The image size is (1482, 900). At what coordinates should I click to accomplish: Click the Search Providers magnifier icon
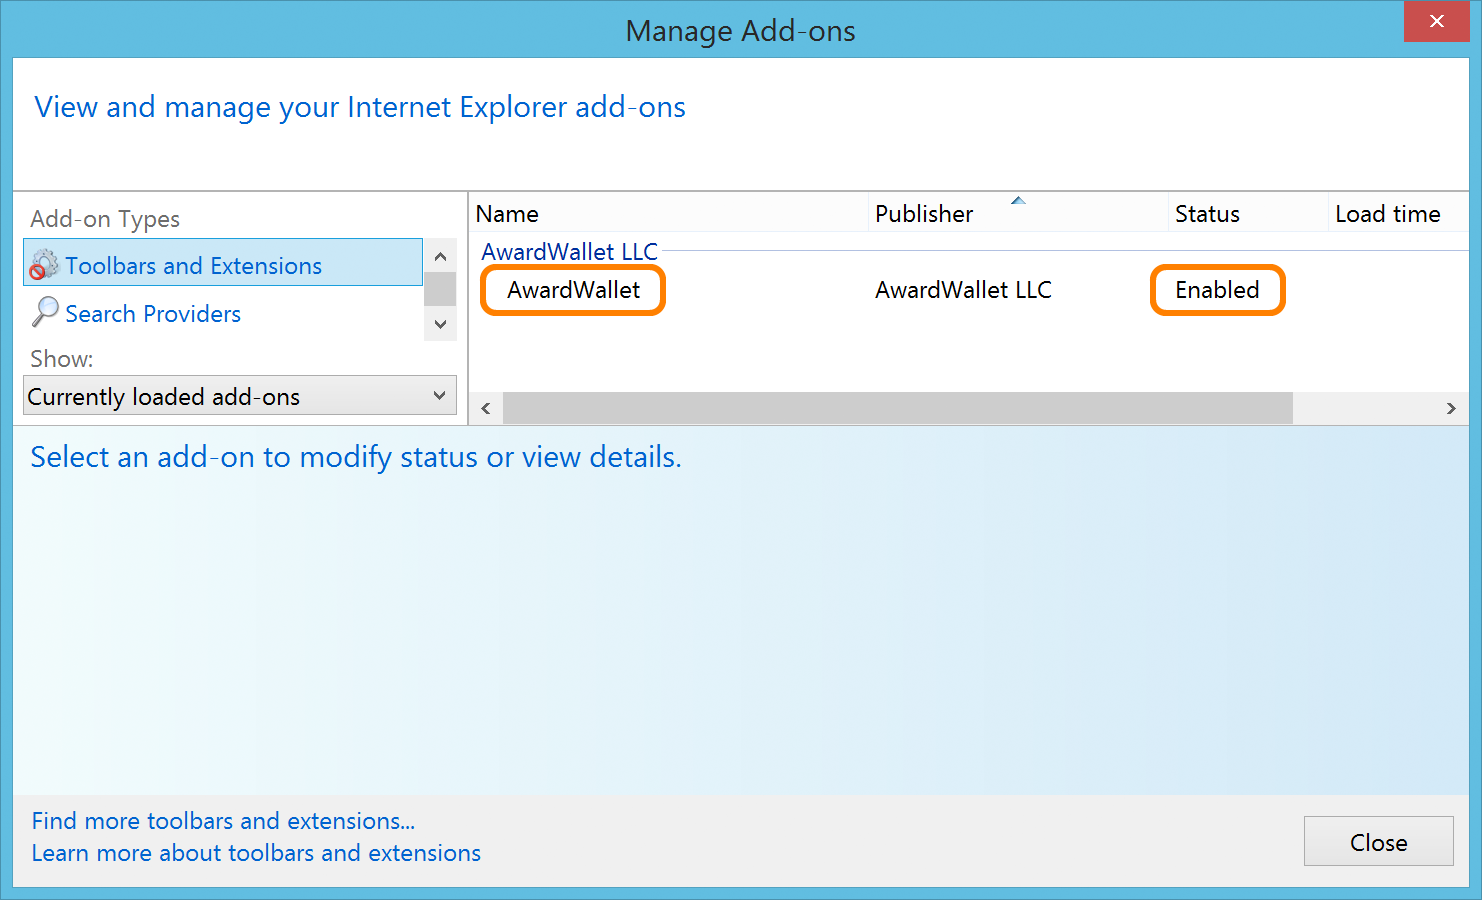coord(45,313)
